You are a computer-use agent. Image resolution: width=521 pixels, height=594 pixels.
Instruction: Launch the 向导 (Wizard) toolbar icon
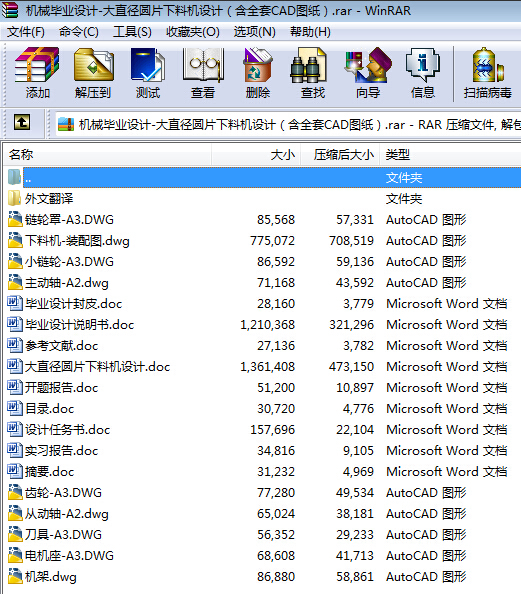click(x=368, y=64)
